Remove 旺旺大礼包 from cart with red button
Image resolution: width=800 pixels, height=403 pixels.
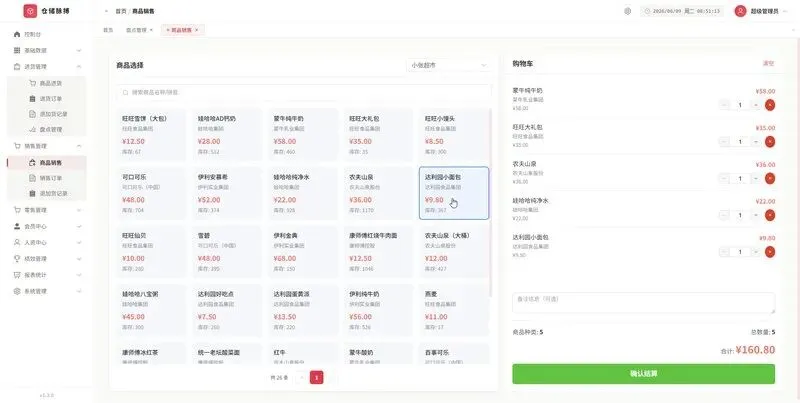pyautogui.click(x=770, y=142)
